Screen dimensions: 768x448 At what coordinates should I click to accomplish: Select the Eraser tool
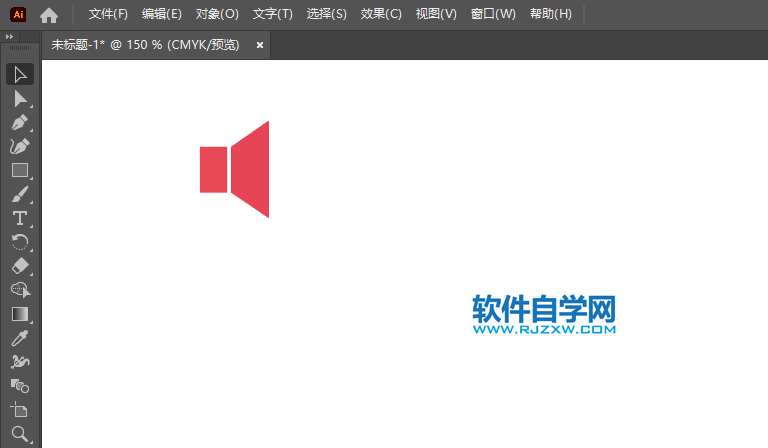(20, 266)
